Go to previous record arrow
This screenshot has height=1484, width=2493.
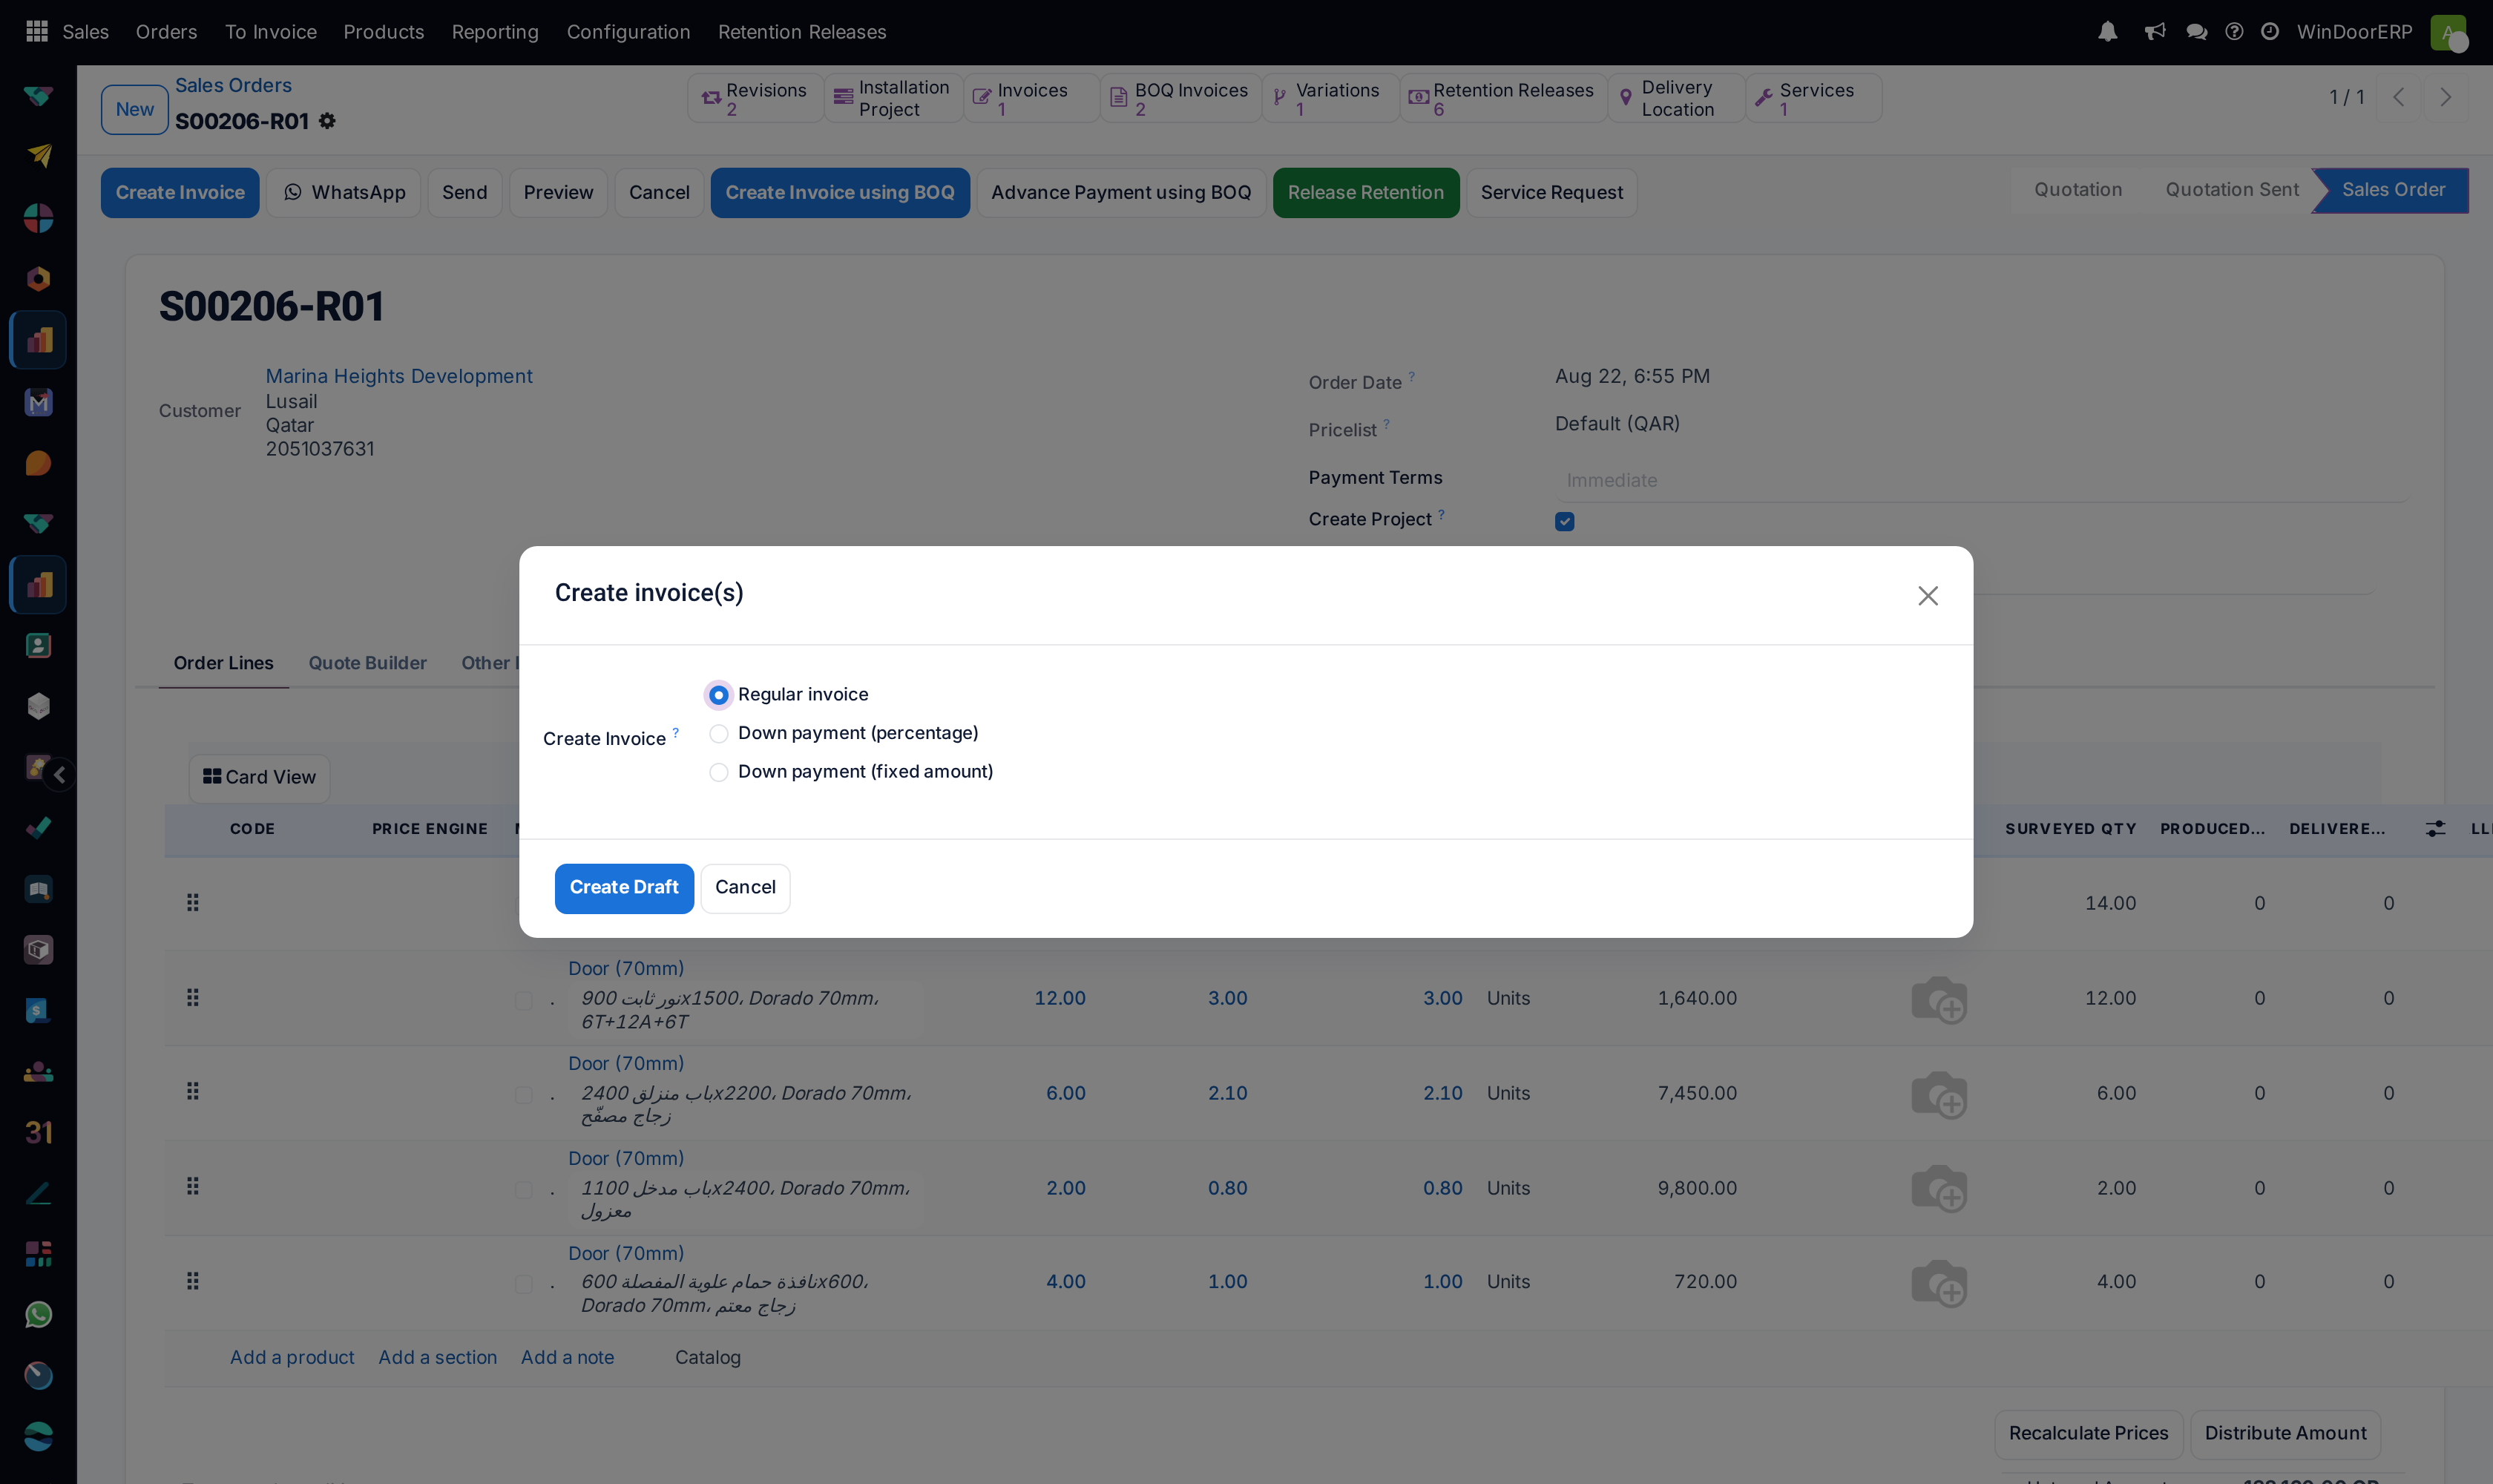click(2398, 97)
